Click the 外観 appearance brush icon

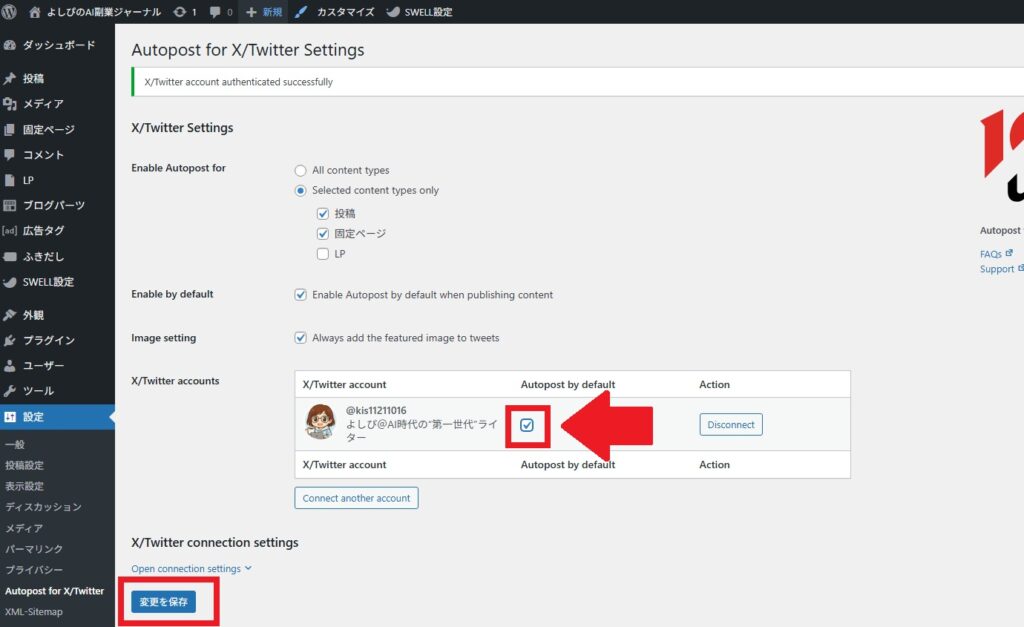click(x=10, y=315)
